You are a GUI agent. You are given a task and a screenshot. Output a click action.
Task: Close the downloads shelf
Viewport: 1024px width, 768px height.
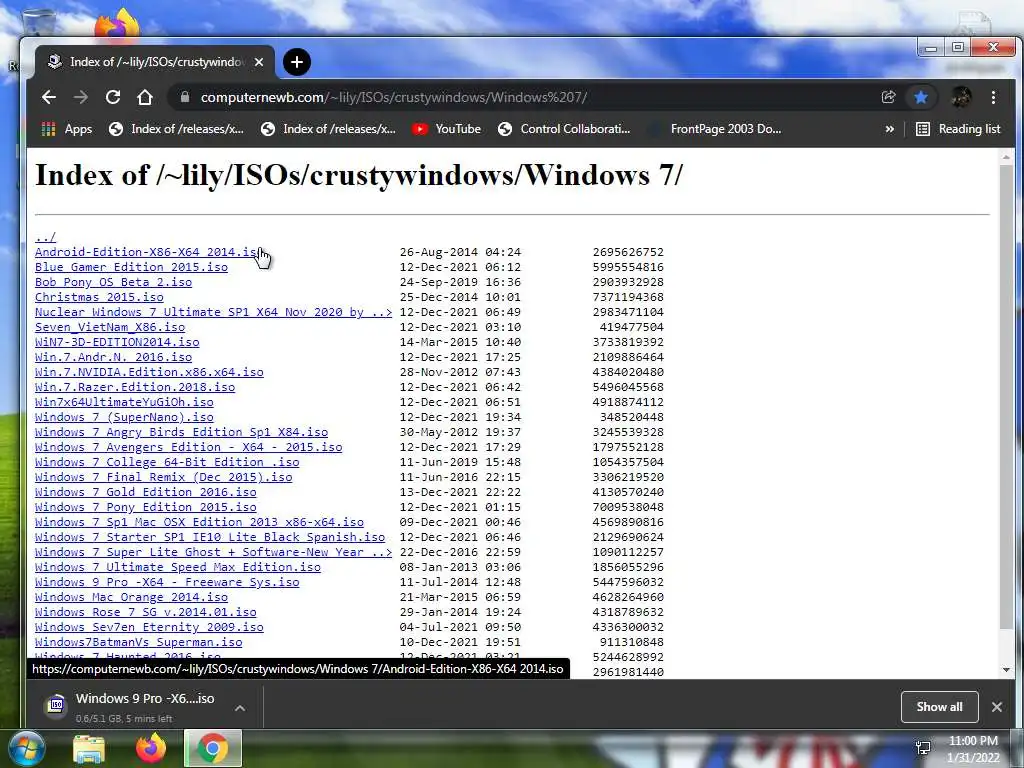997,707
